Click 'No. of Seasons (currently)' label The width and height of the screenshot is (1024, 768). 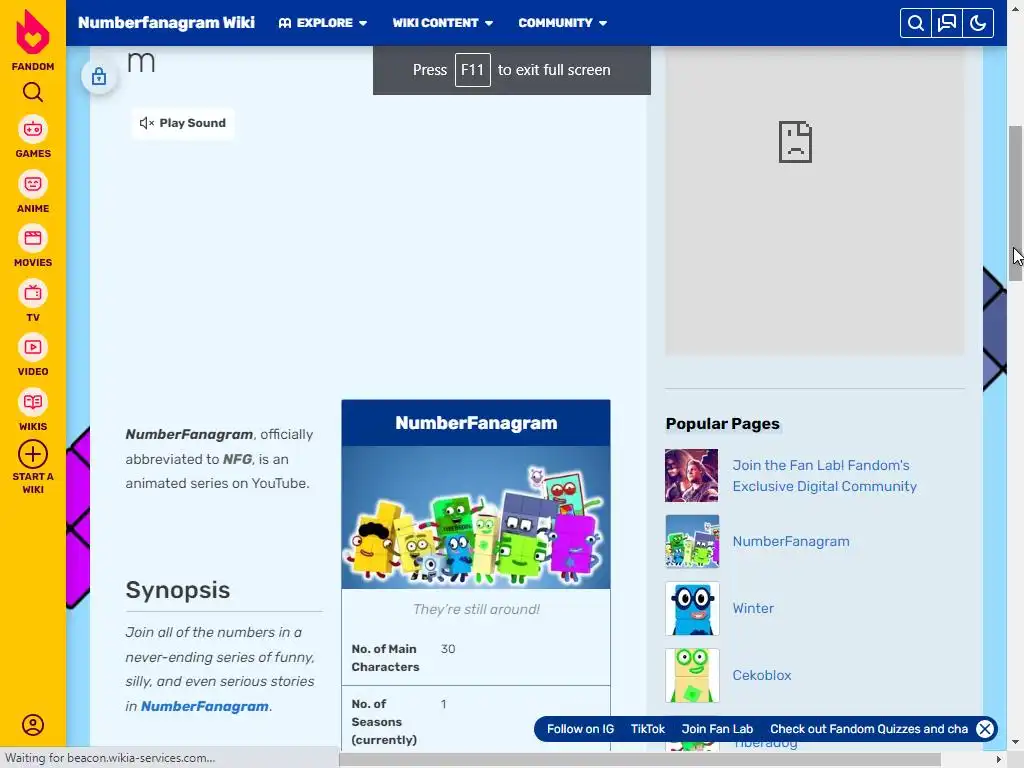click(384, 722)
